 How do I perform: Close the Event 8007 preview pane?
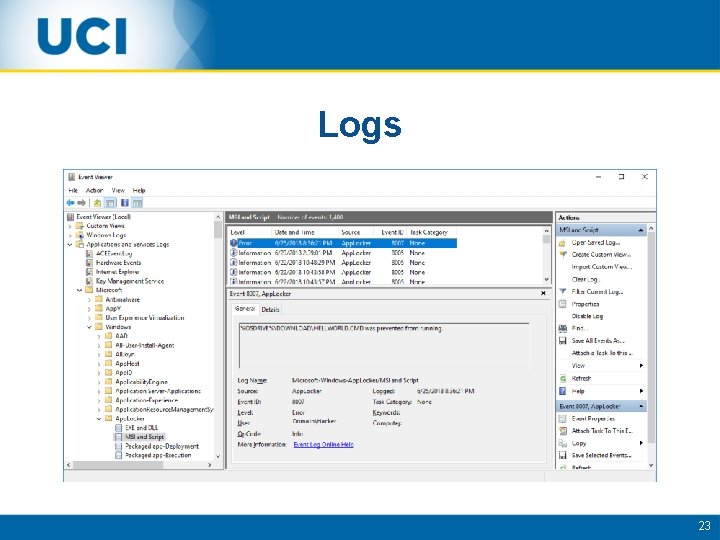543,293
